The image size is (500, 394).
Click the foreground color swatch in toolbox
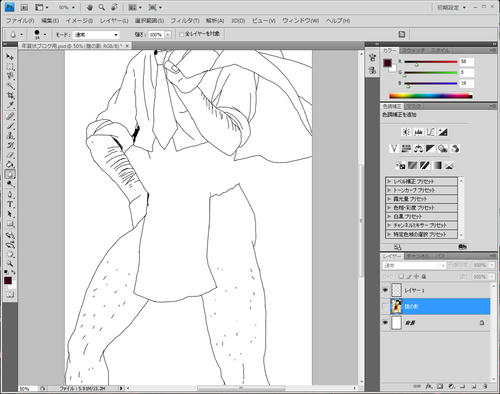pos(8,280)
